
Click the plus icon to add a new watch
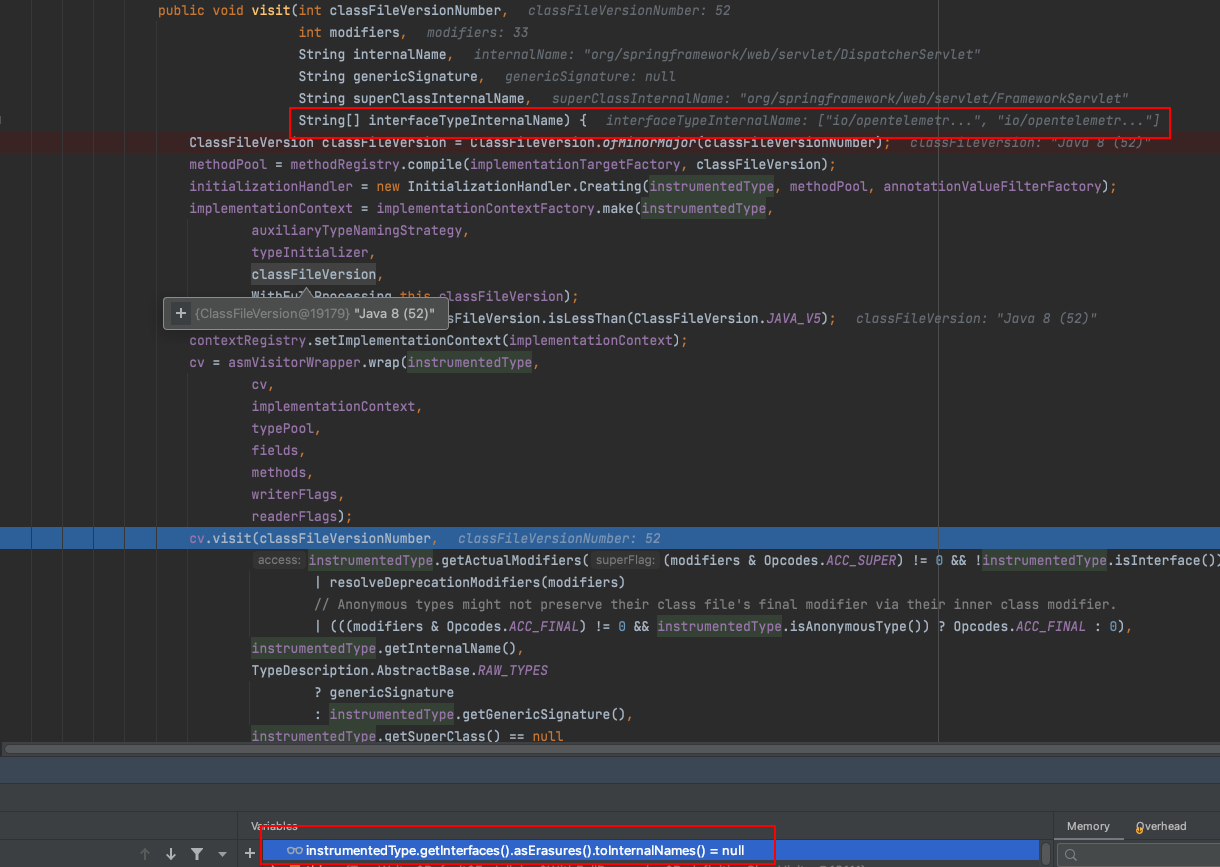tap(249, 853)
